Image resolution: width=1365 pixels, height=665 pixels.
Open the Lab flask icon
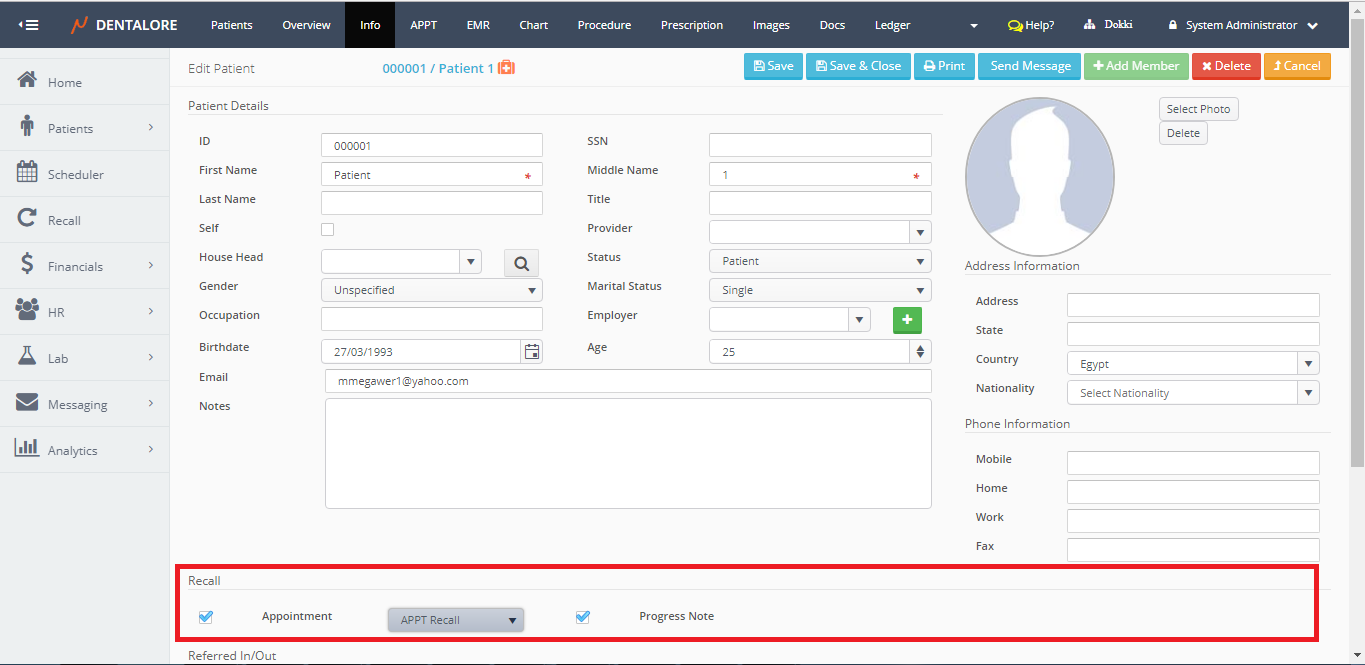click(28, 357)
